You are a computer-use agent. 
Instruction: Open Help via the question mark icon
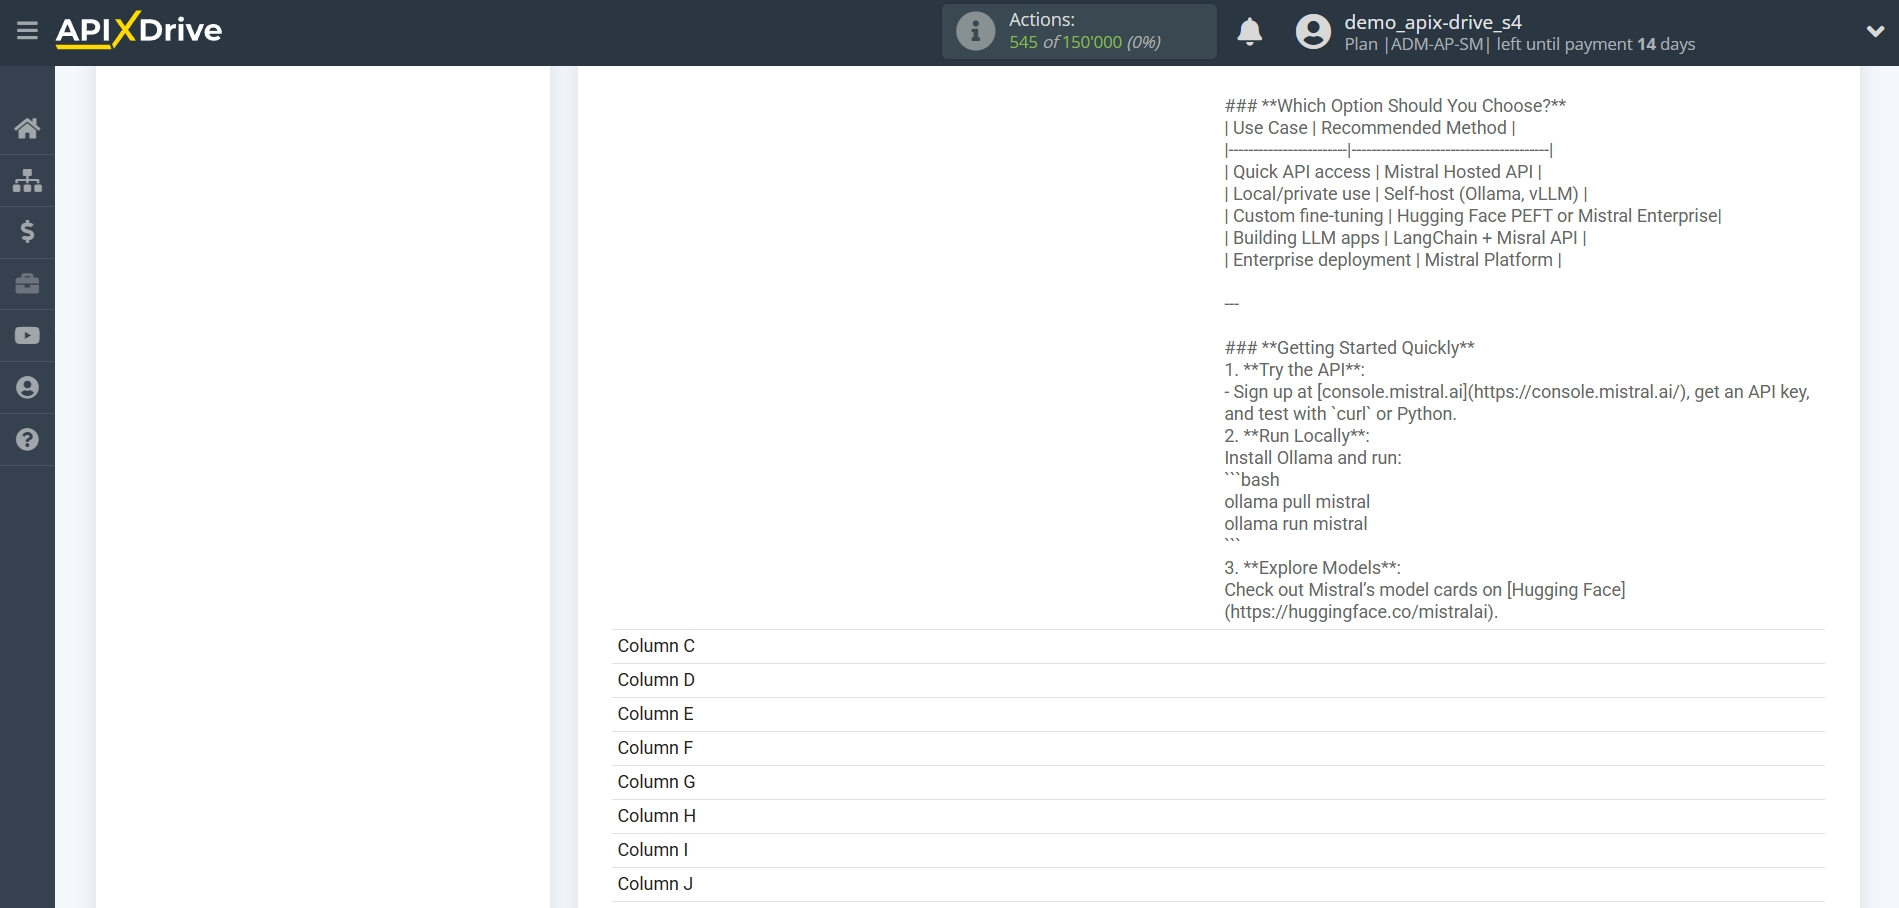(26, 439)
